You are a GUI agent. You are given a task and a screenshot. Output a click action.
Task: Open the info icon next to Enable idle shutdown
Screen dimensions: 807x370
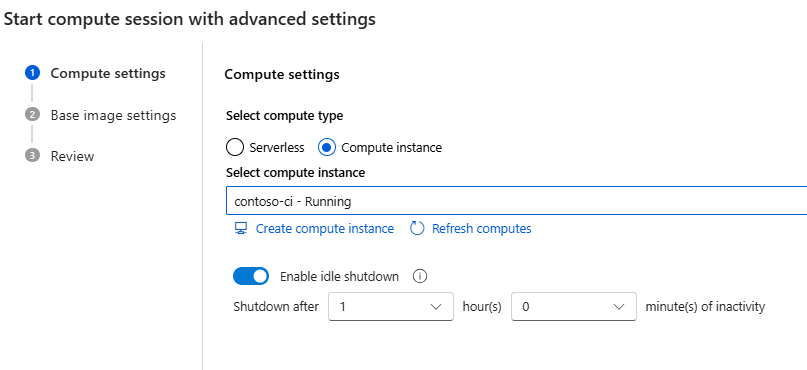[x=420, y=276]
